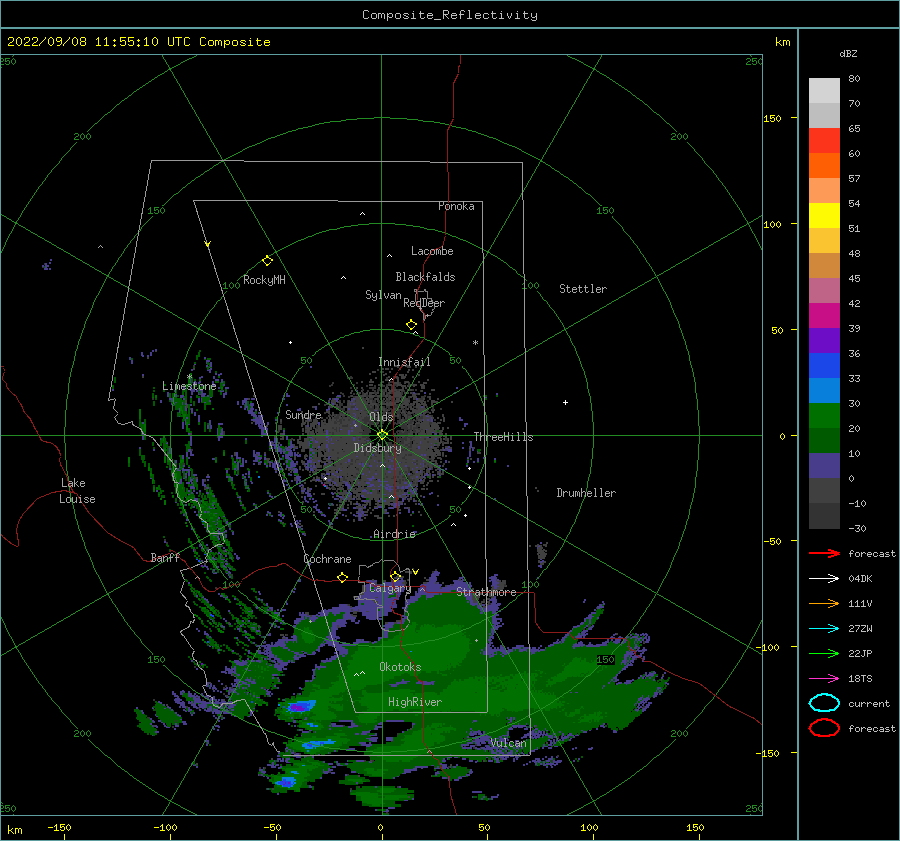This screenshot has width=900, height=841.
Task: Click the Ponoka town label
Action: [456, 206]
